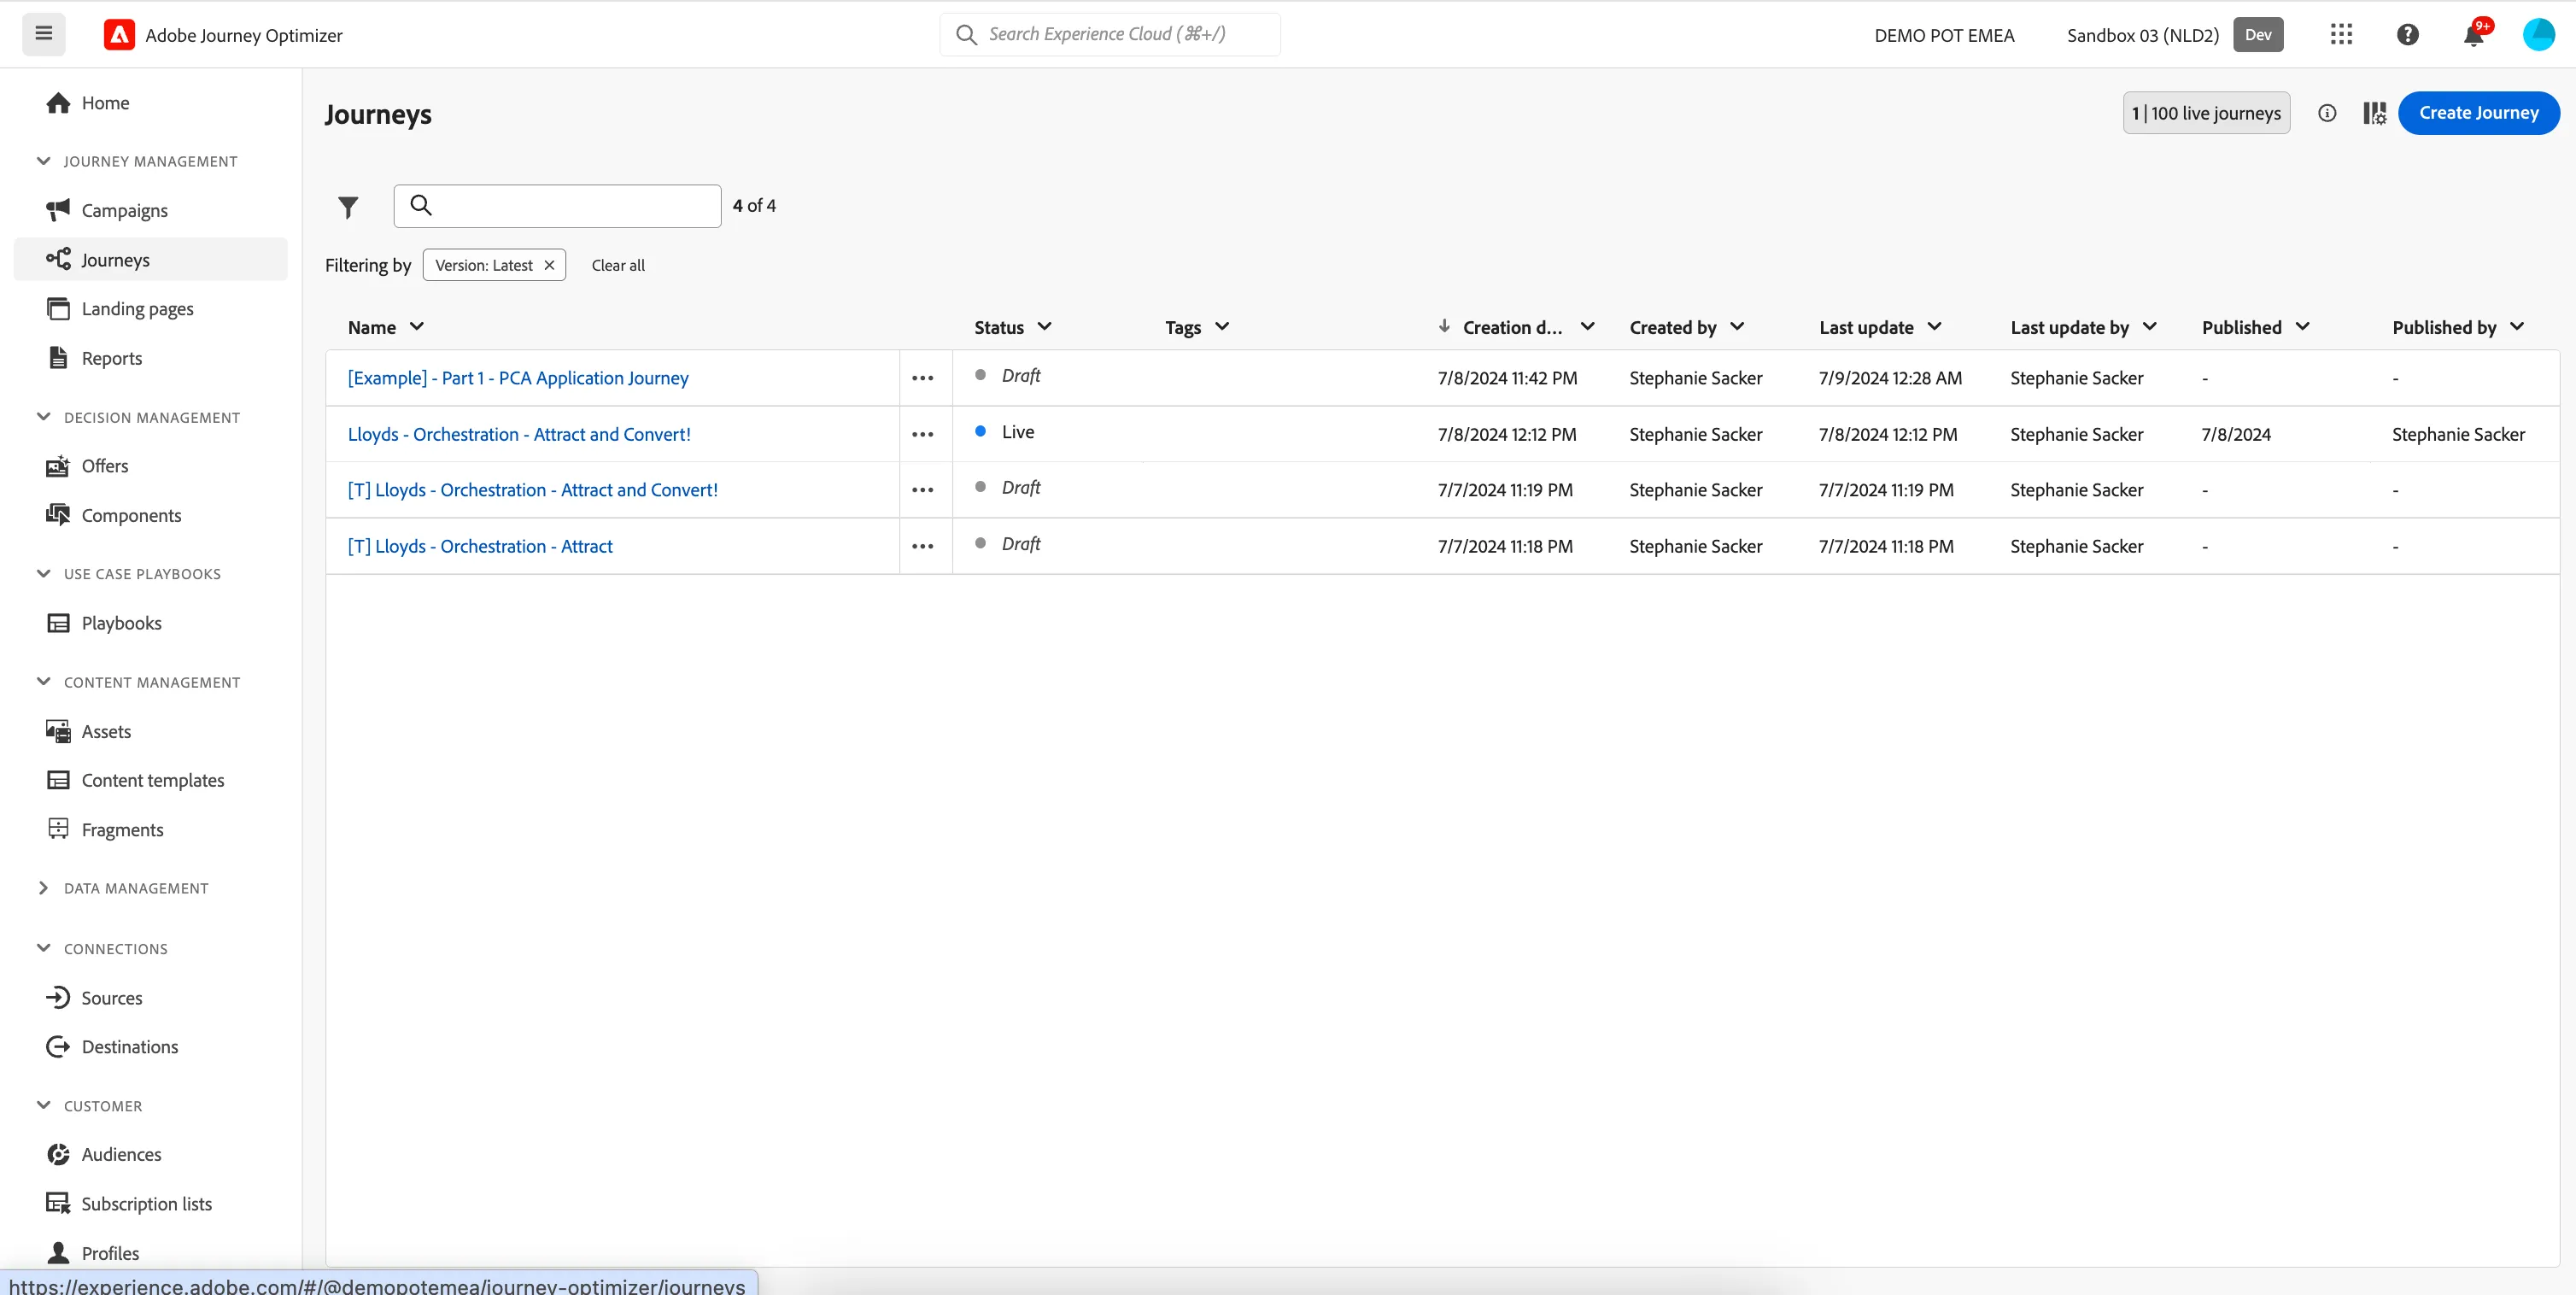This screenshot has width=2576, height=1295.
Task: Open the Tags column dropdown
Action: (x=1222, y=327)
